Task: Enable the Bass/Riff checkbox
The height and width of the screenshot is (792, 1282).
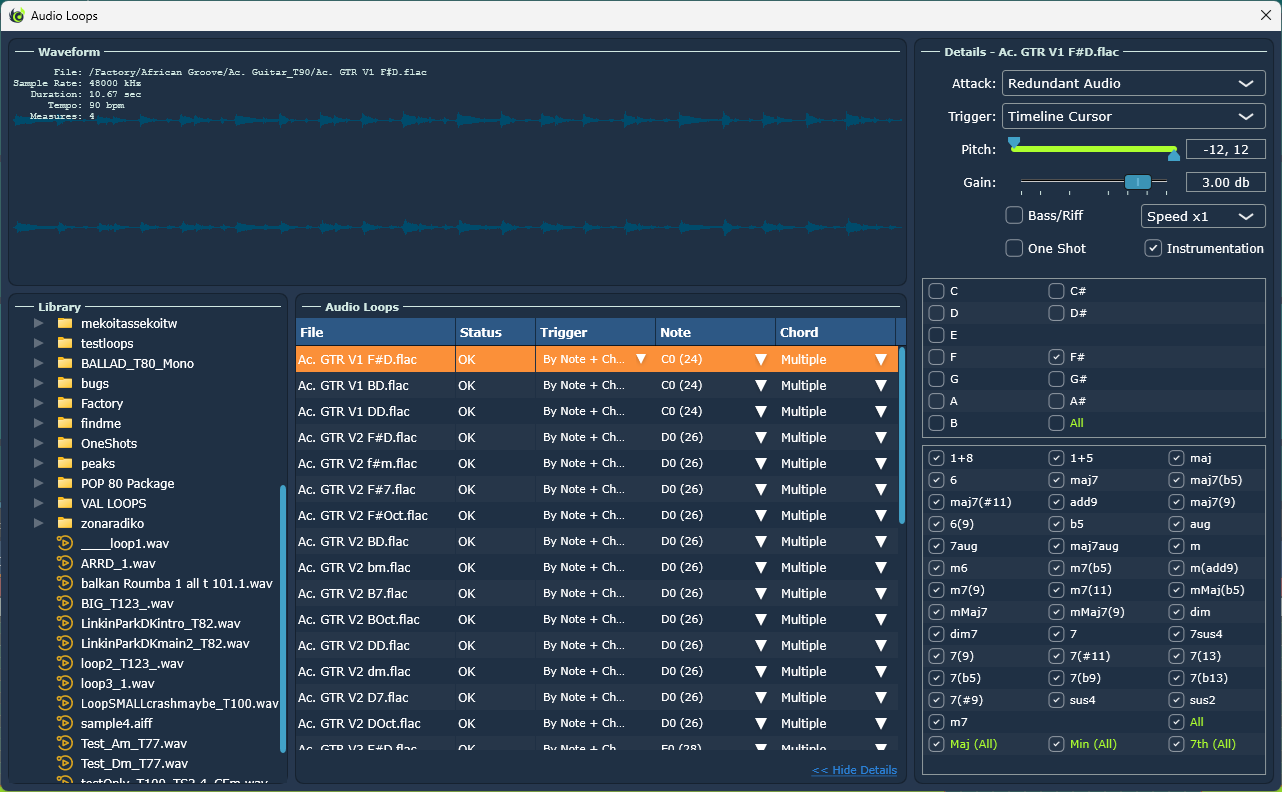Action: pos(1014,215)
